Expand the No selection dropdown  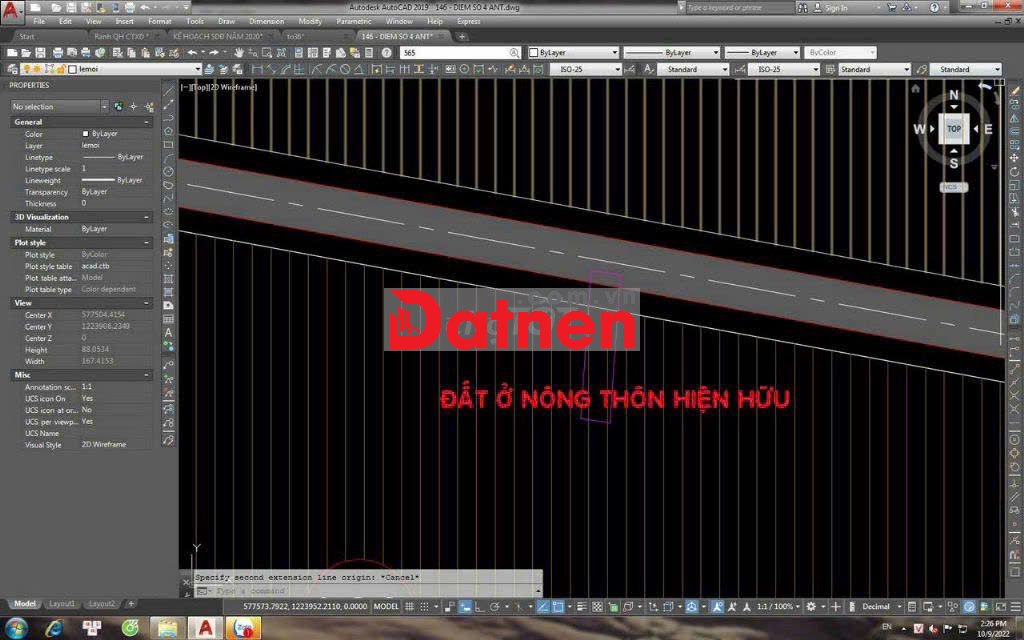[104, 106]
